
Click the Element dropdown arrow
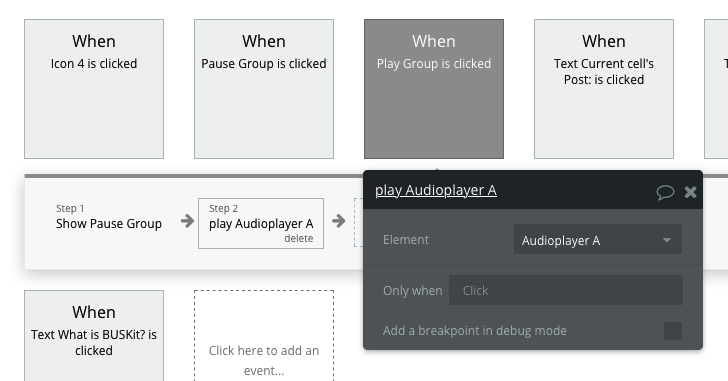click(667, 240)
